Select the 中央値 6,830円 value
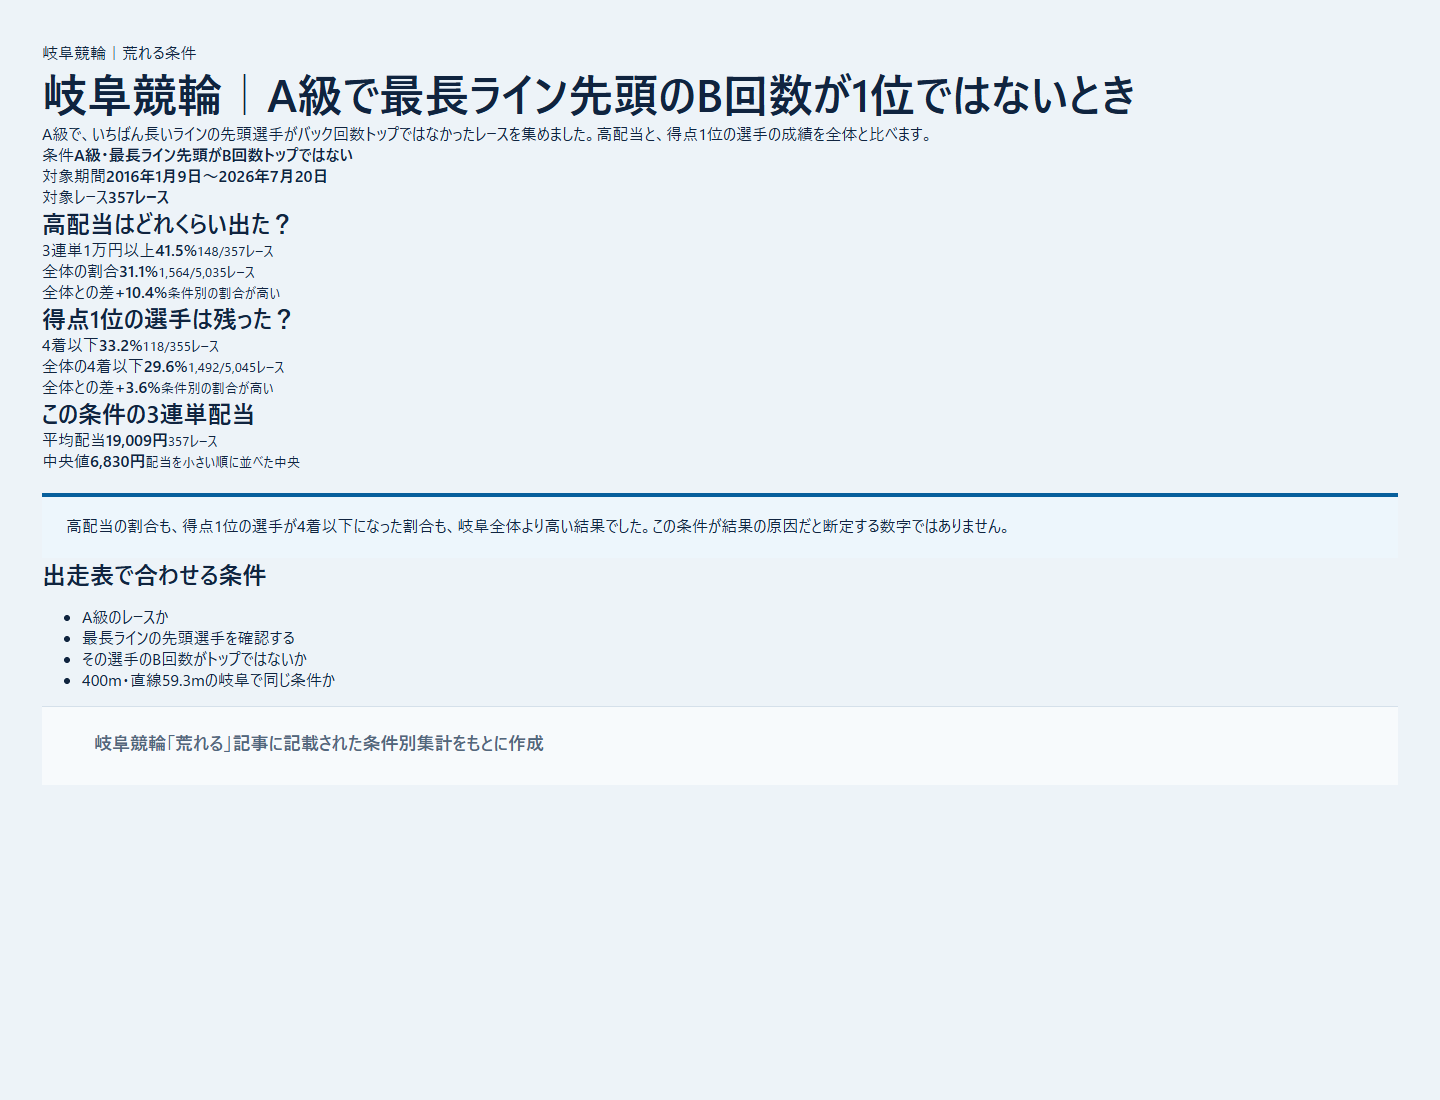Viewport: 1440px width, 1100px height. click(117, 461)
